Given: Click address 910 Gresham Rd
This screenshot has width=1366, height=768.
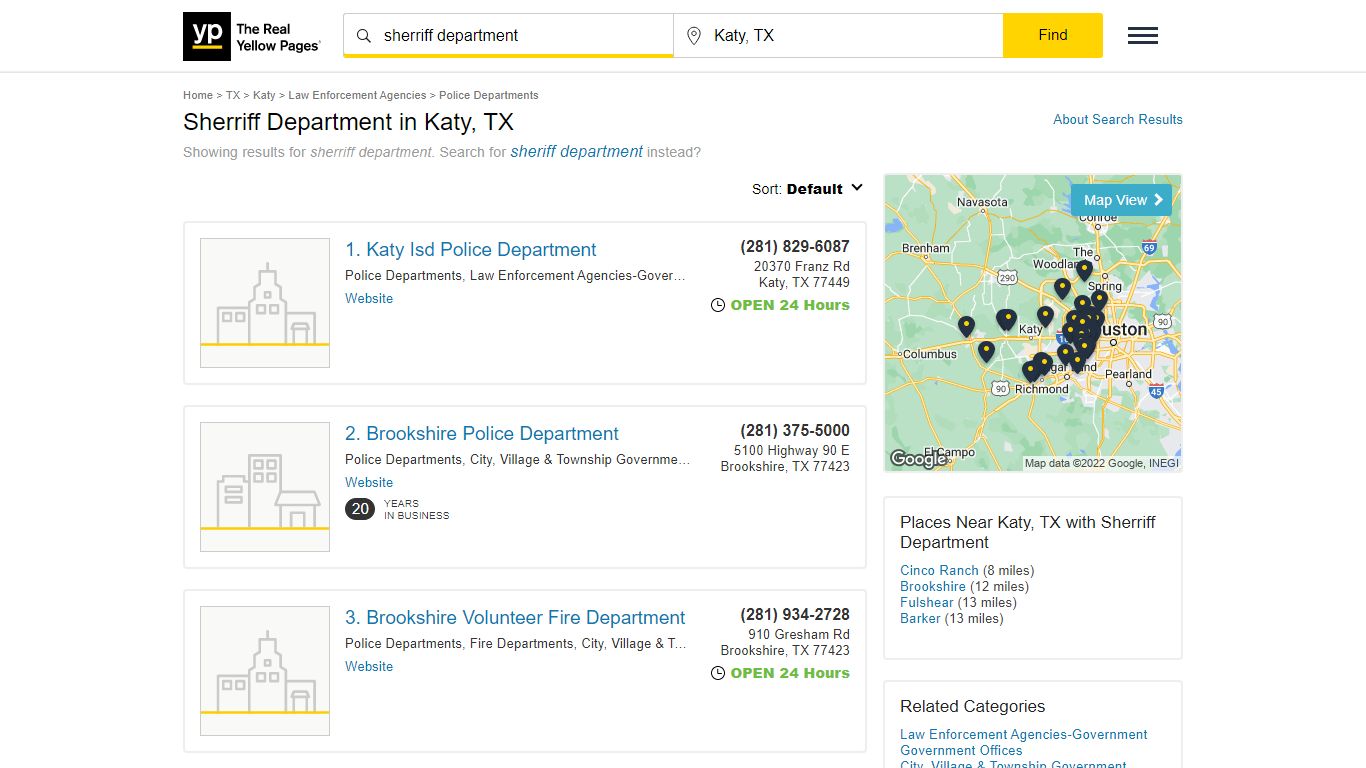Looking at the screenshot, I should 799,634.
